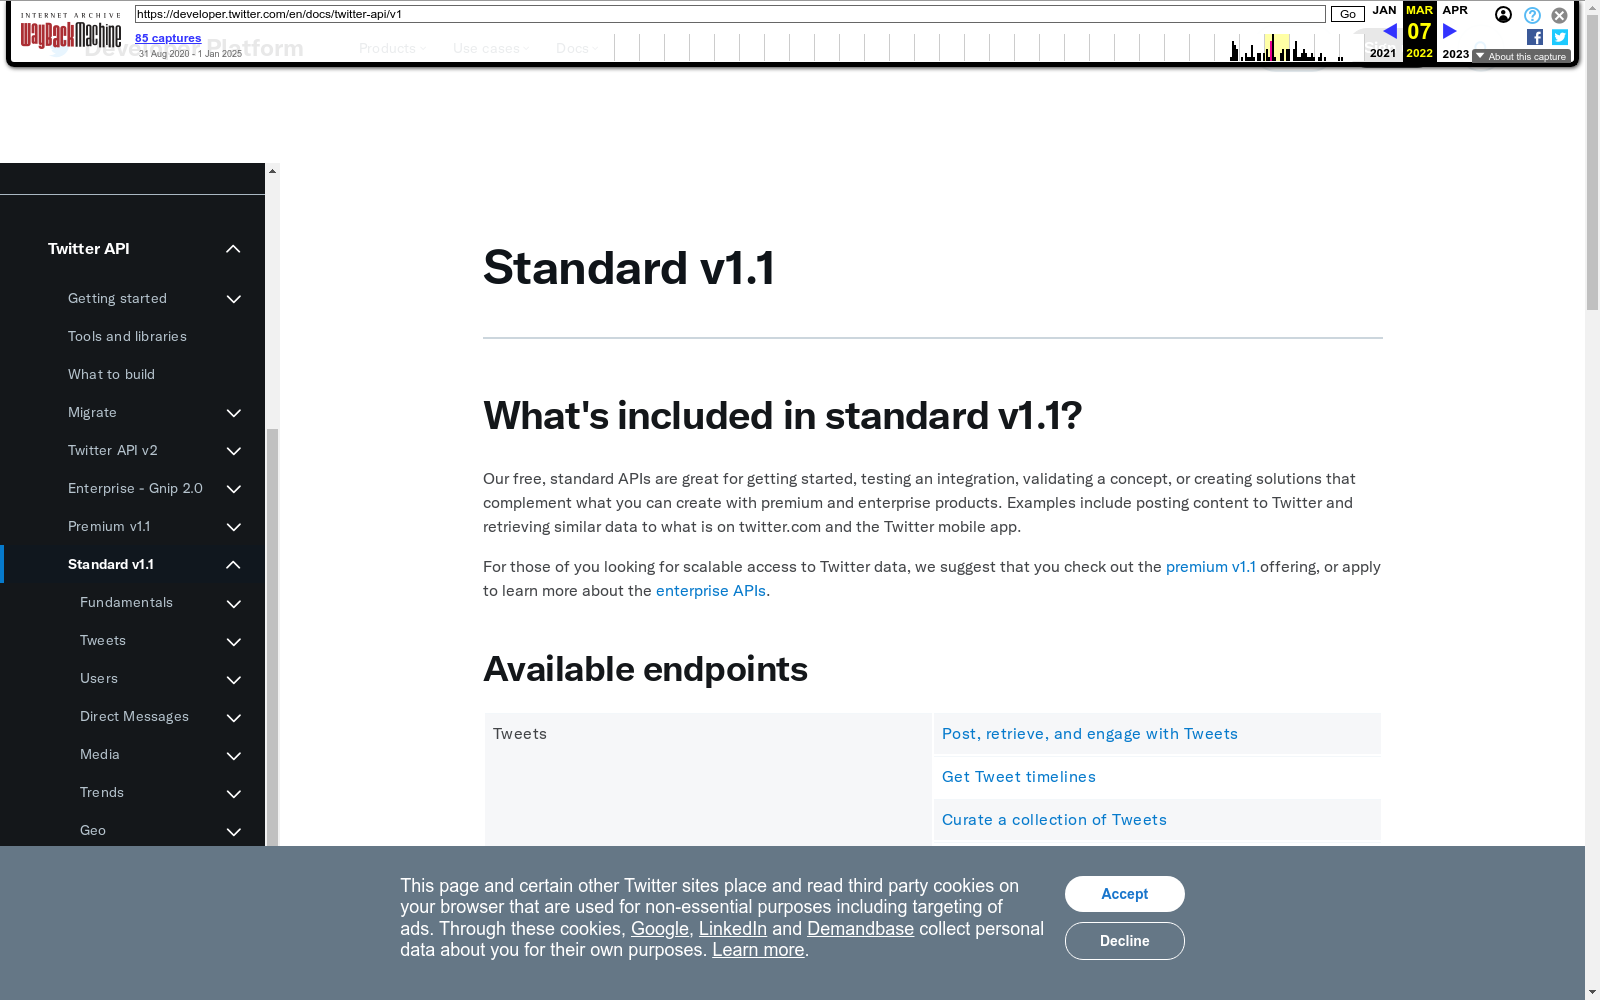Open the LinkedIn cookies link
1600x1000 pixels.
[x=733, y=929]
